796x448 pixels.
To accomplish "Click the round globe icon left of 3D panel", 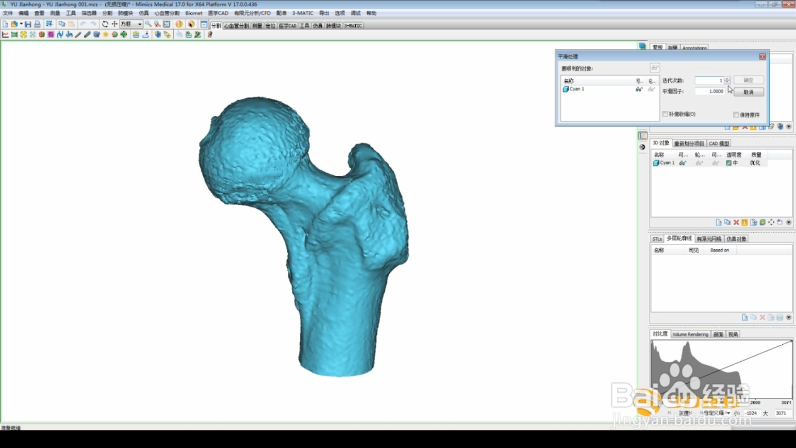I will tap(642, 147).
